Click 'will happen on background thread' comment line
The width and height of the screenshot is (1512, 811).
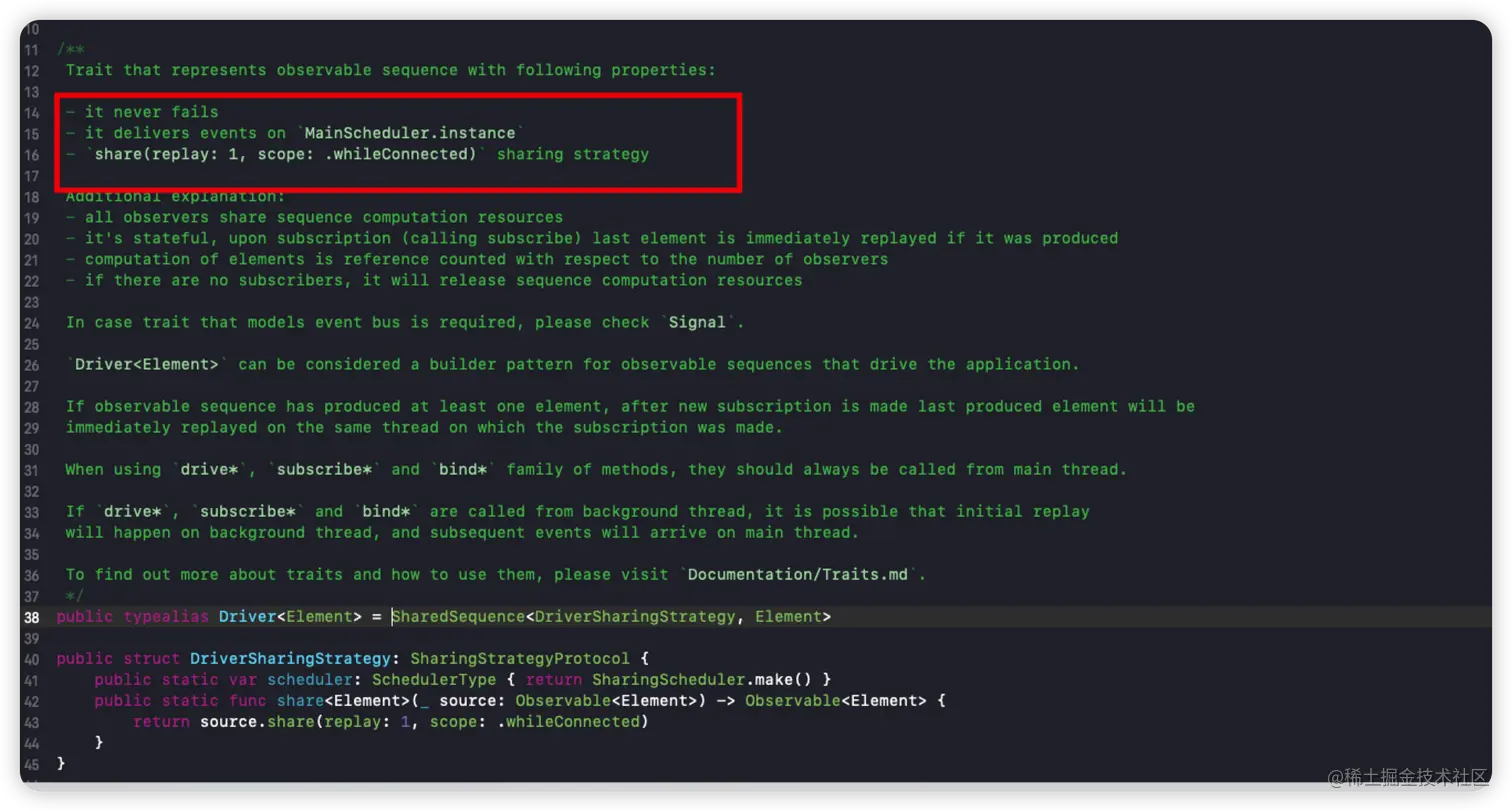pos(463,532)
